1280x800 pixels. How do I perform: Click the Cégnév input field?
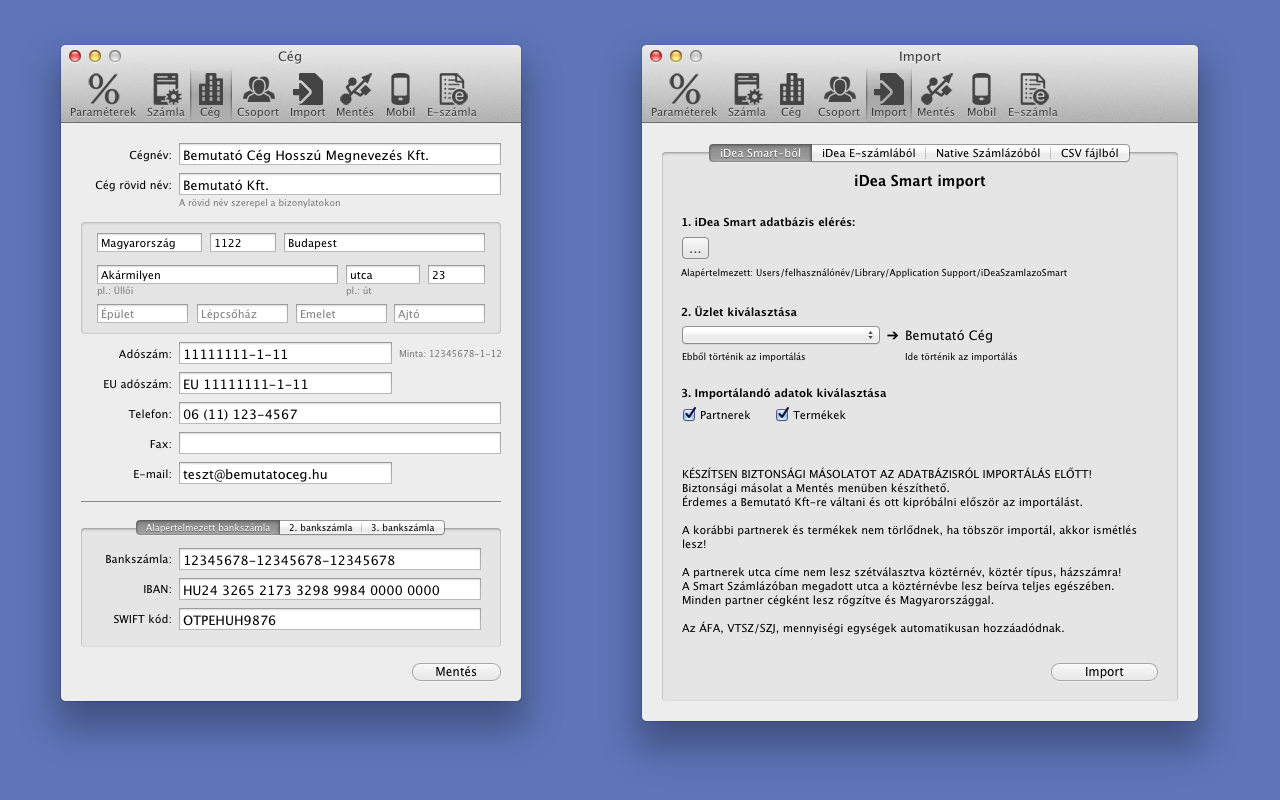[340, 154]
